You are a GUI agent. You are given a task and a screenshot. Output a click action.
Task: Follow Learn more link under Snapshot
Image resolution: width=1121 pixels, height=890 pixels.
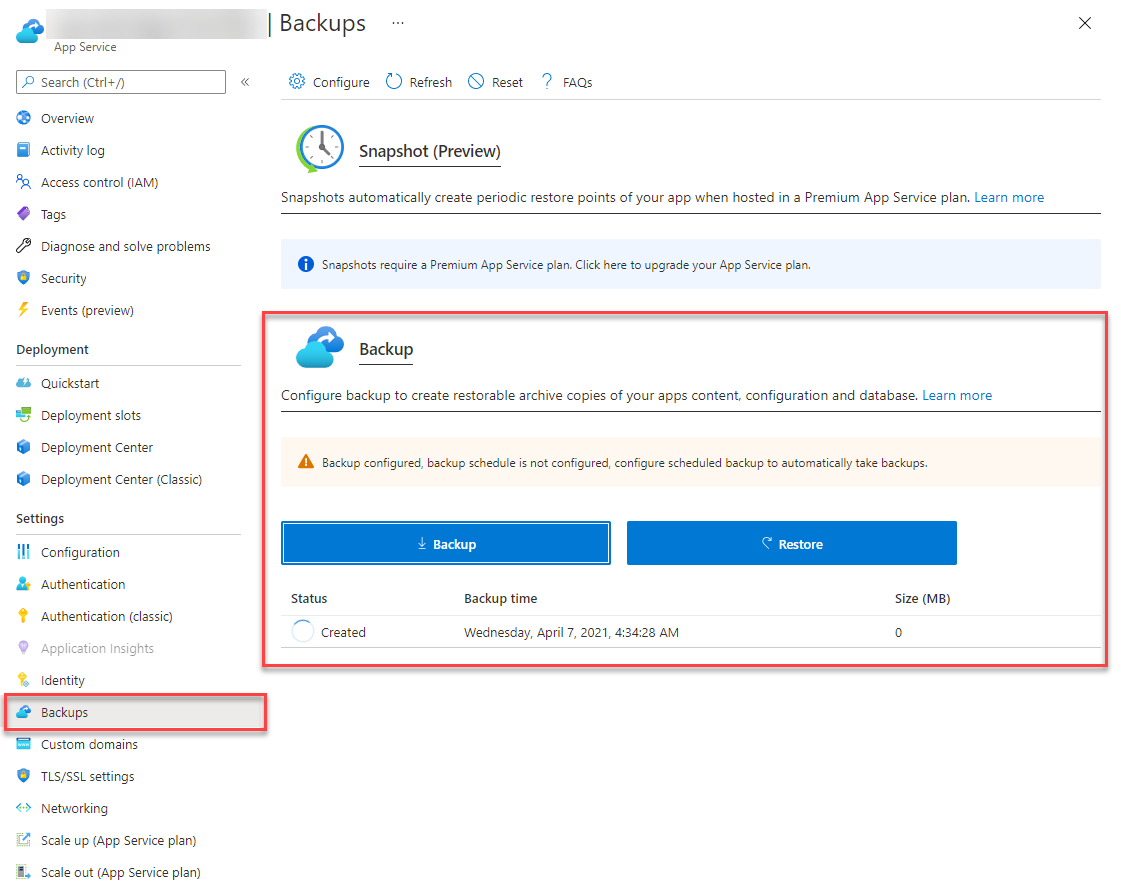(x=1008, y=198)
